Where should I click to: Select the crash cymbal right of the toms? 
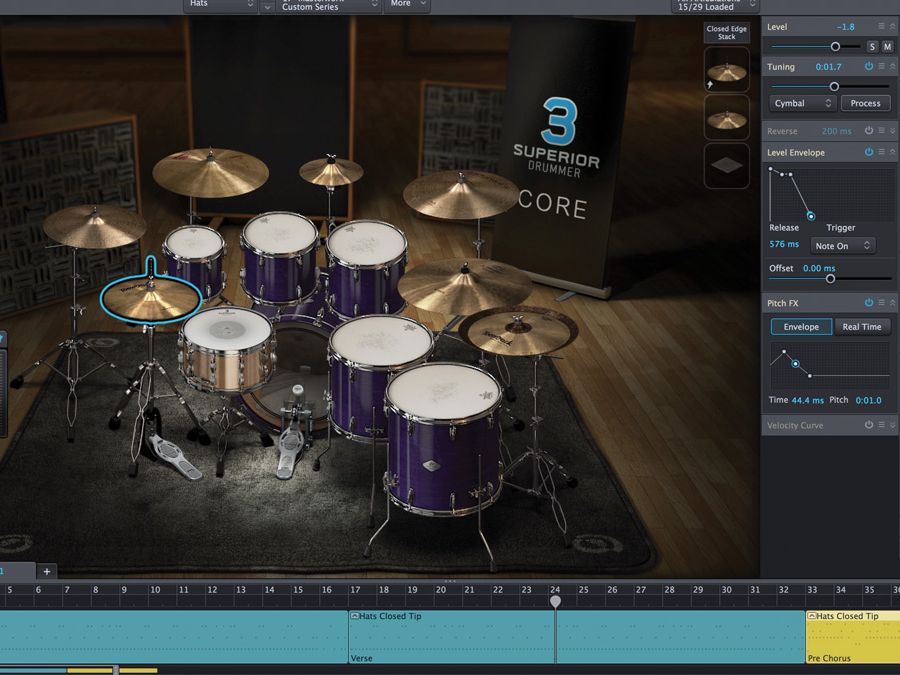pyautogui.click(x=461, y=194)
